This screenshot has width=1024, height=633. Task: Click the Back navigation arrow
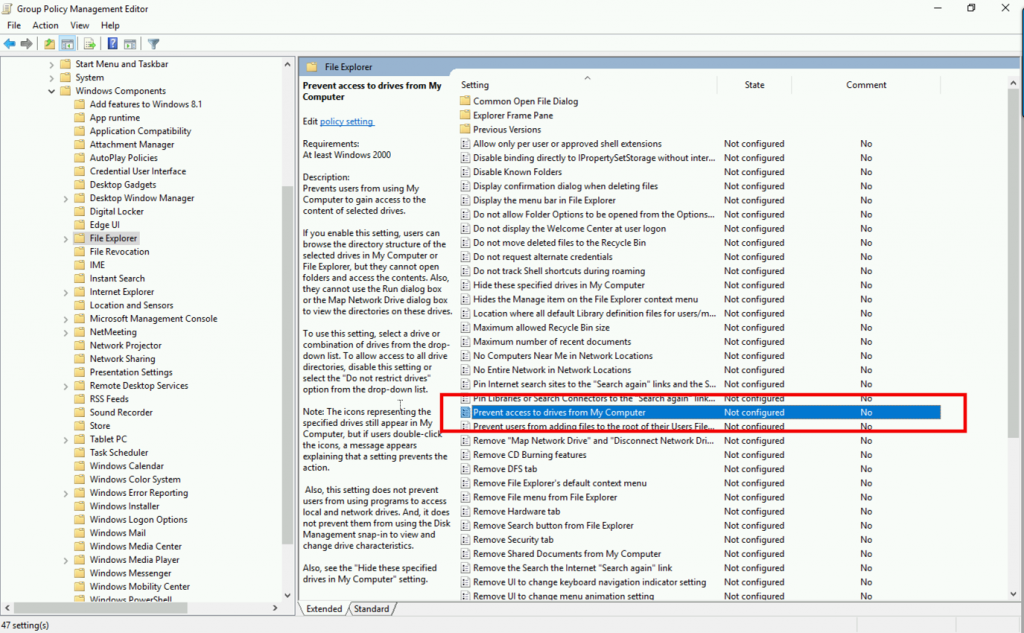(10, 43)
